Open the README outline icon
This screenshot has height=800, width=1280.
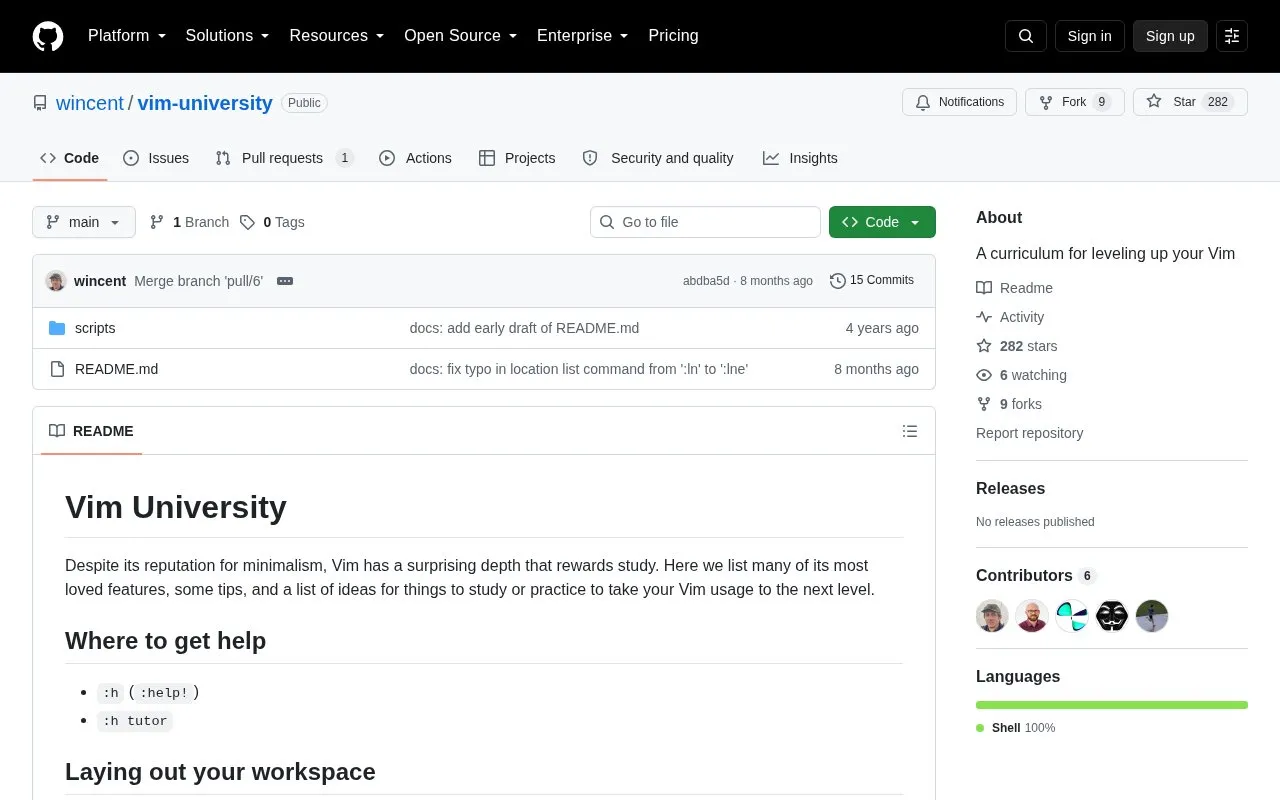[910, 431]
